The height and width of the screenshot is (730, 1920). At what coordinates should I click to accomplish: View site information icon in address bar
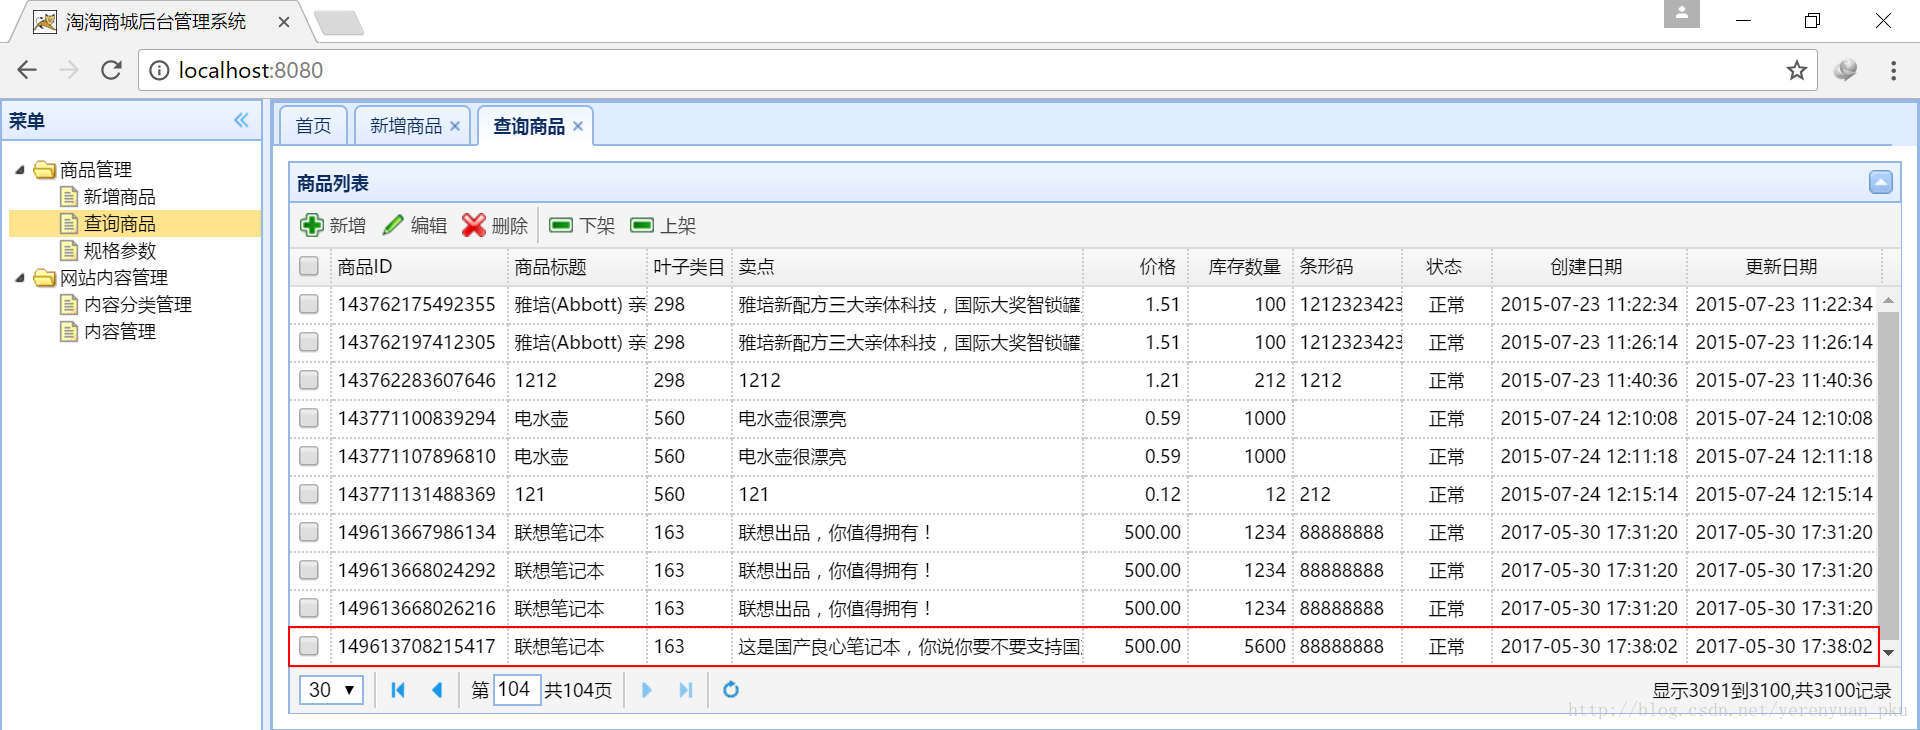(x=159, y=70)
